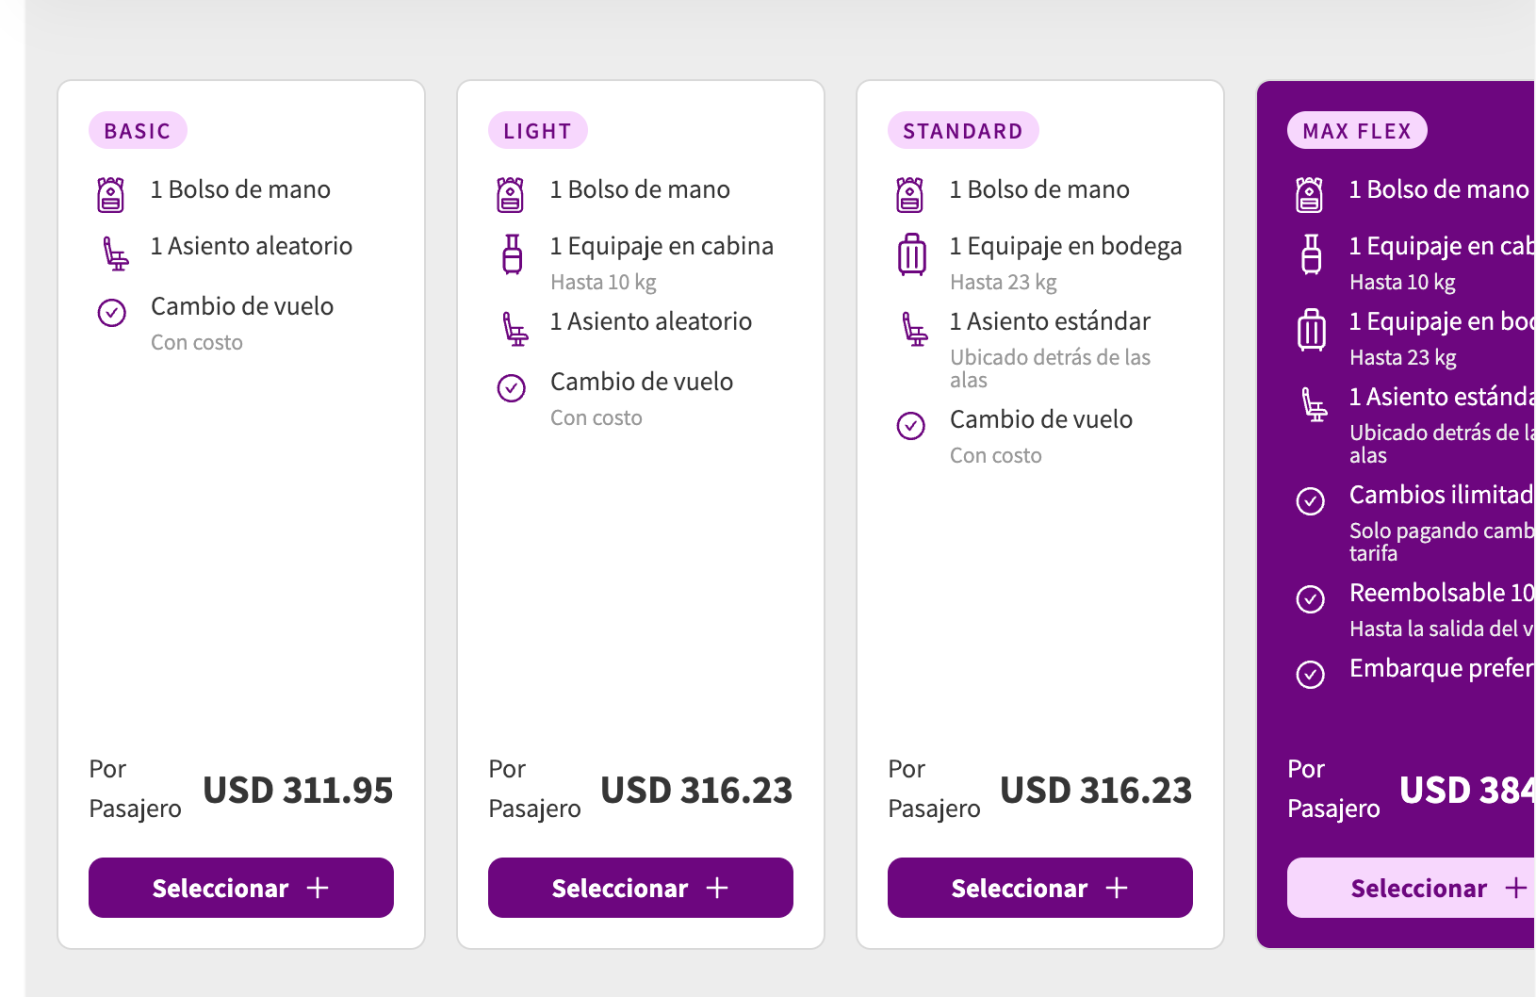
Task: Click the backpack icon in MAX FLEX card
Action: tap(1309, 195)
